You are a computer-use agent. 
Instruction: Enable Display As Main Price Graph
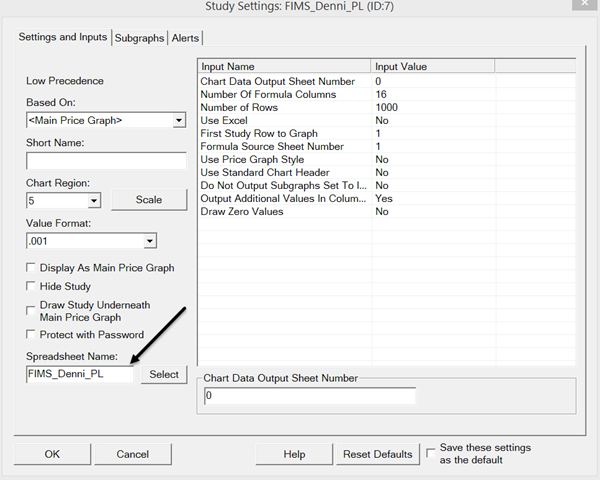pos(31,268)
